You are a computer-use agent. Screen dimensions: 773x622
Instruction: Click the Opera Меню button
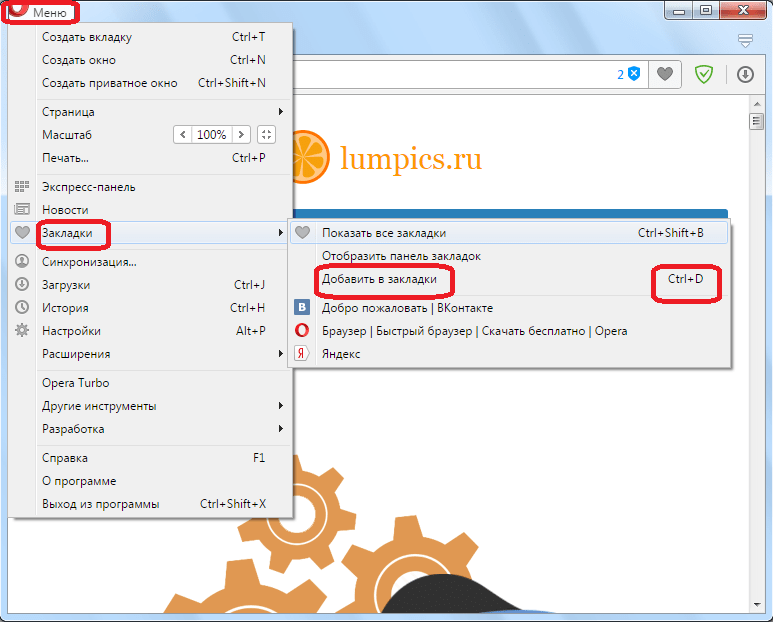pos(39,12)
